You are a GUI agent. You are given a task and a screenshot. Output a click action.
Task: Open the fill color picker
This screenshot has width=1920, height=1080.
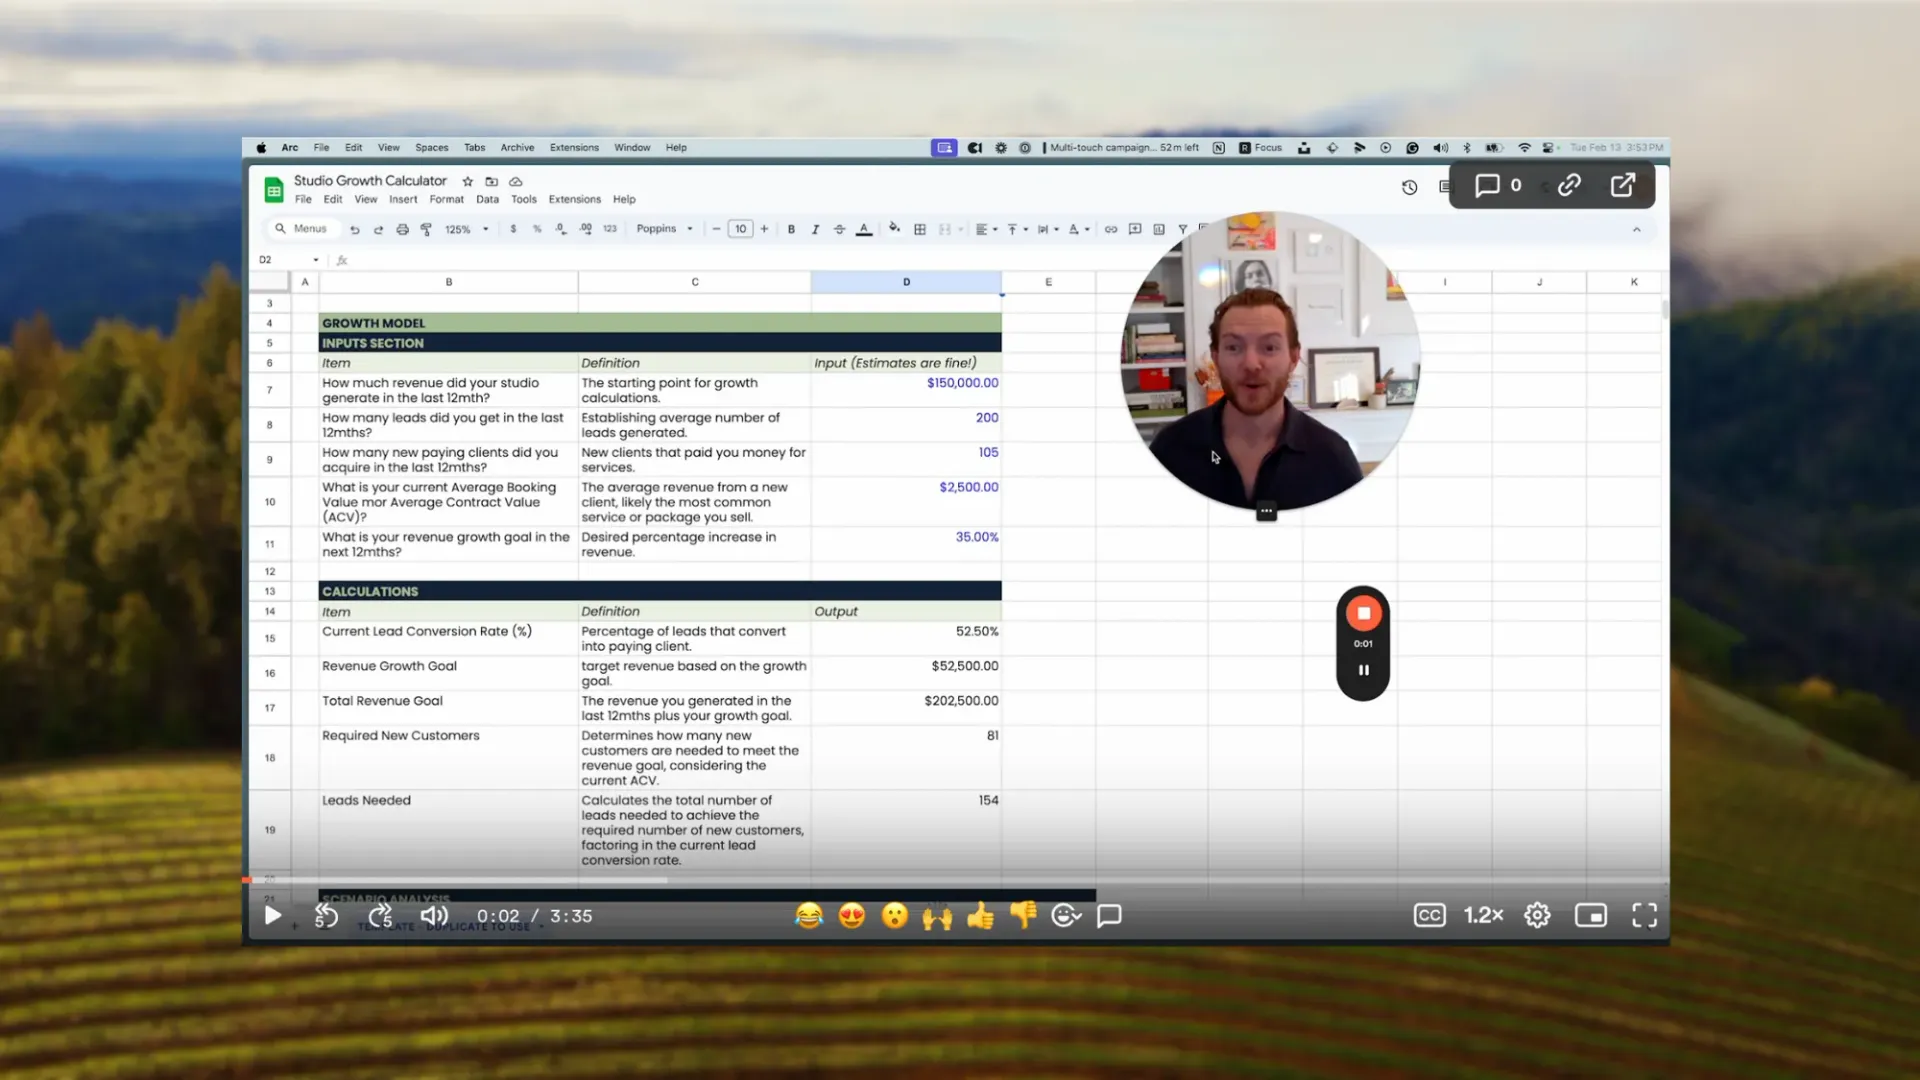(894, 228)
